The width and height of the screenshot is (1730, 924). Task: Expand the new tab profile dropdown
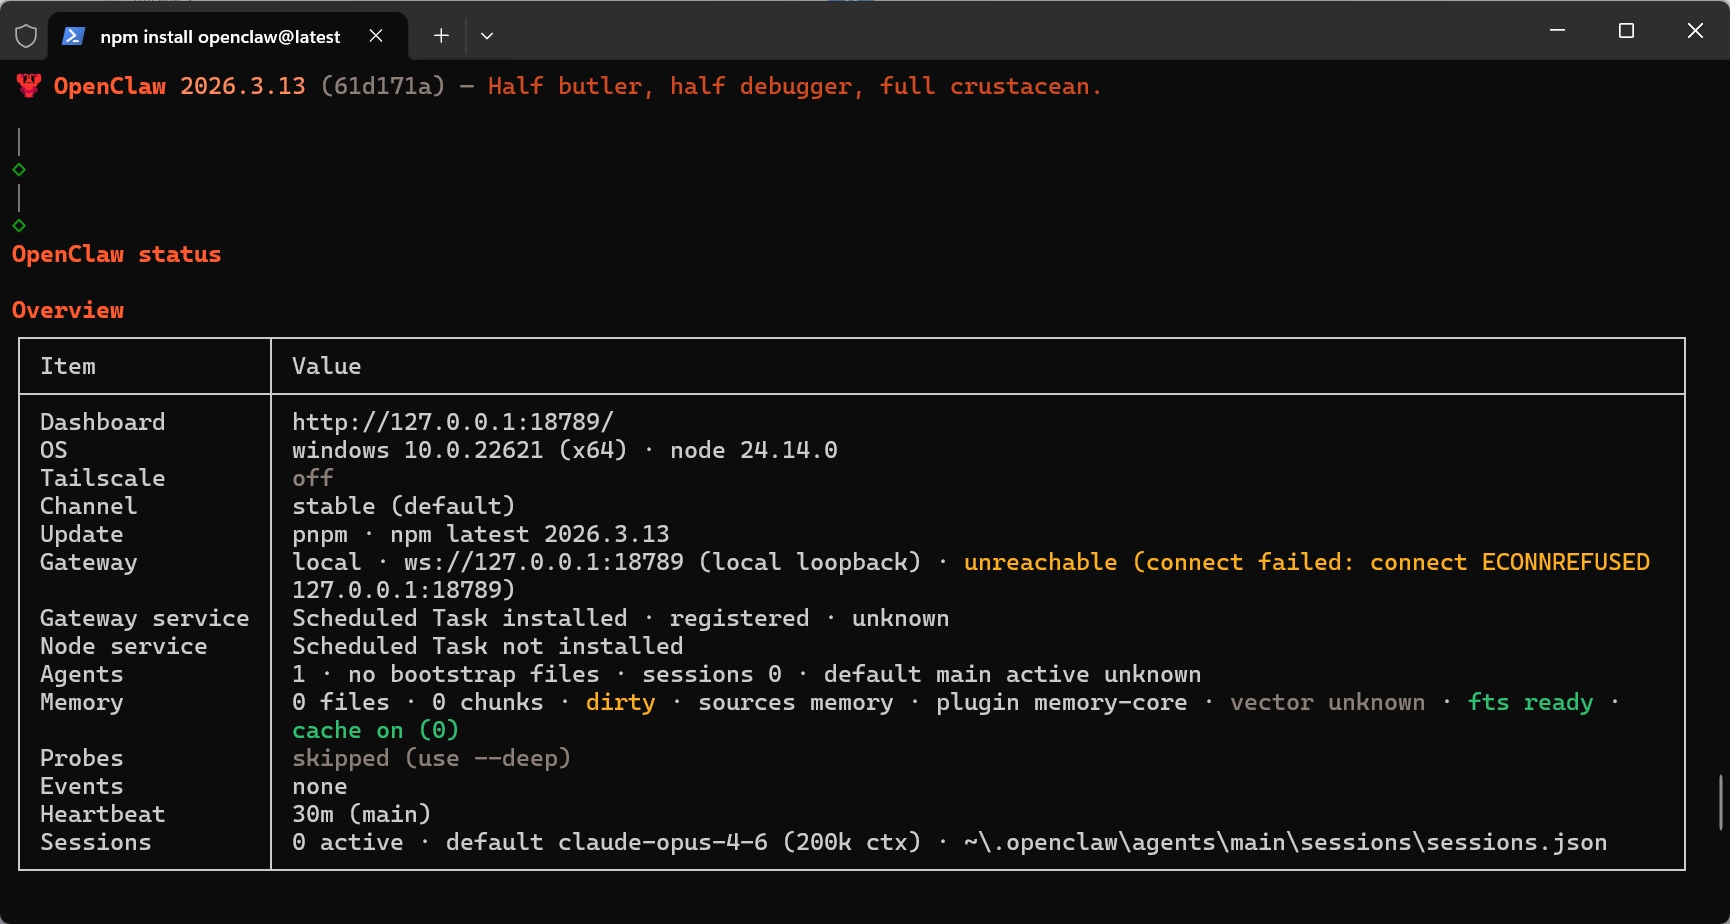coord(487,36)
